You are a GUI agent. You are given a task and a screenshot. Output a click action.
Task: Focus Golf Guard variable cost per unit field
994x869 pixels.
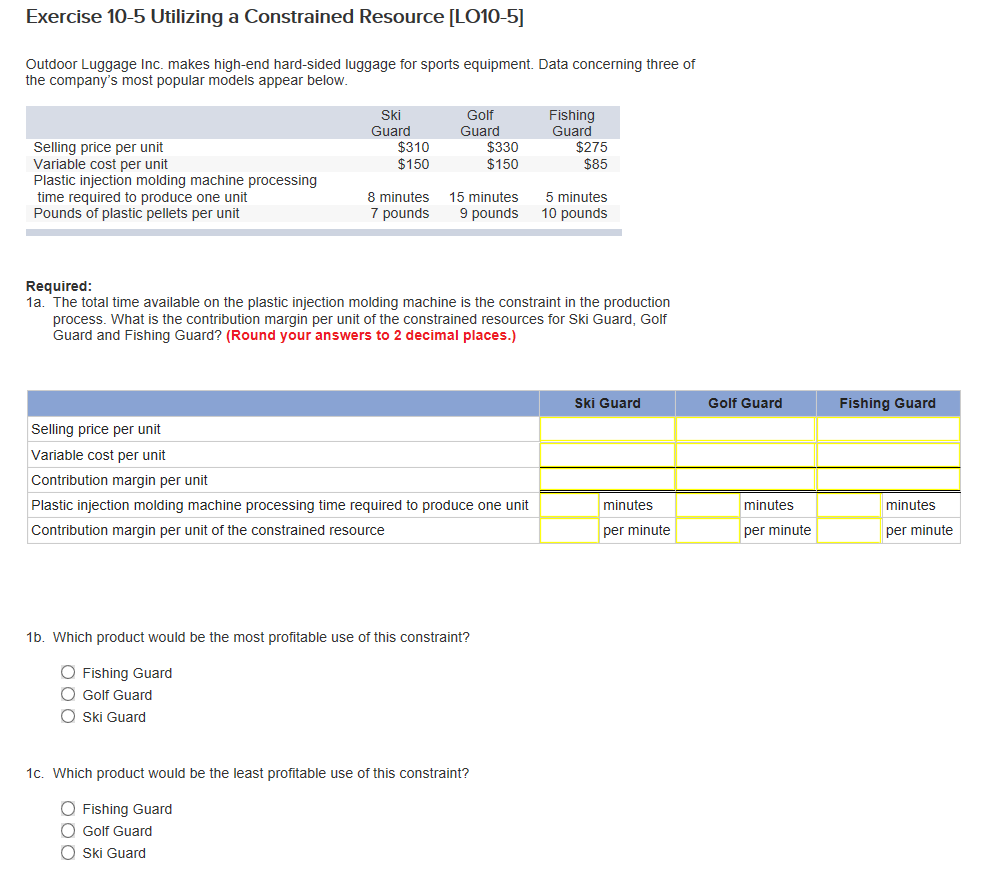pos(745,455)
